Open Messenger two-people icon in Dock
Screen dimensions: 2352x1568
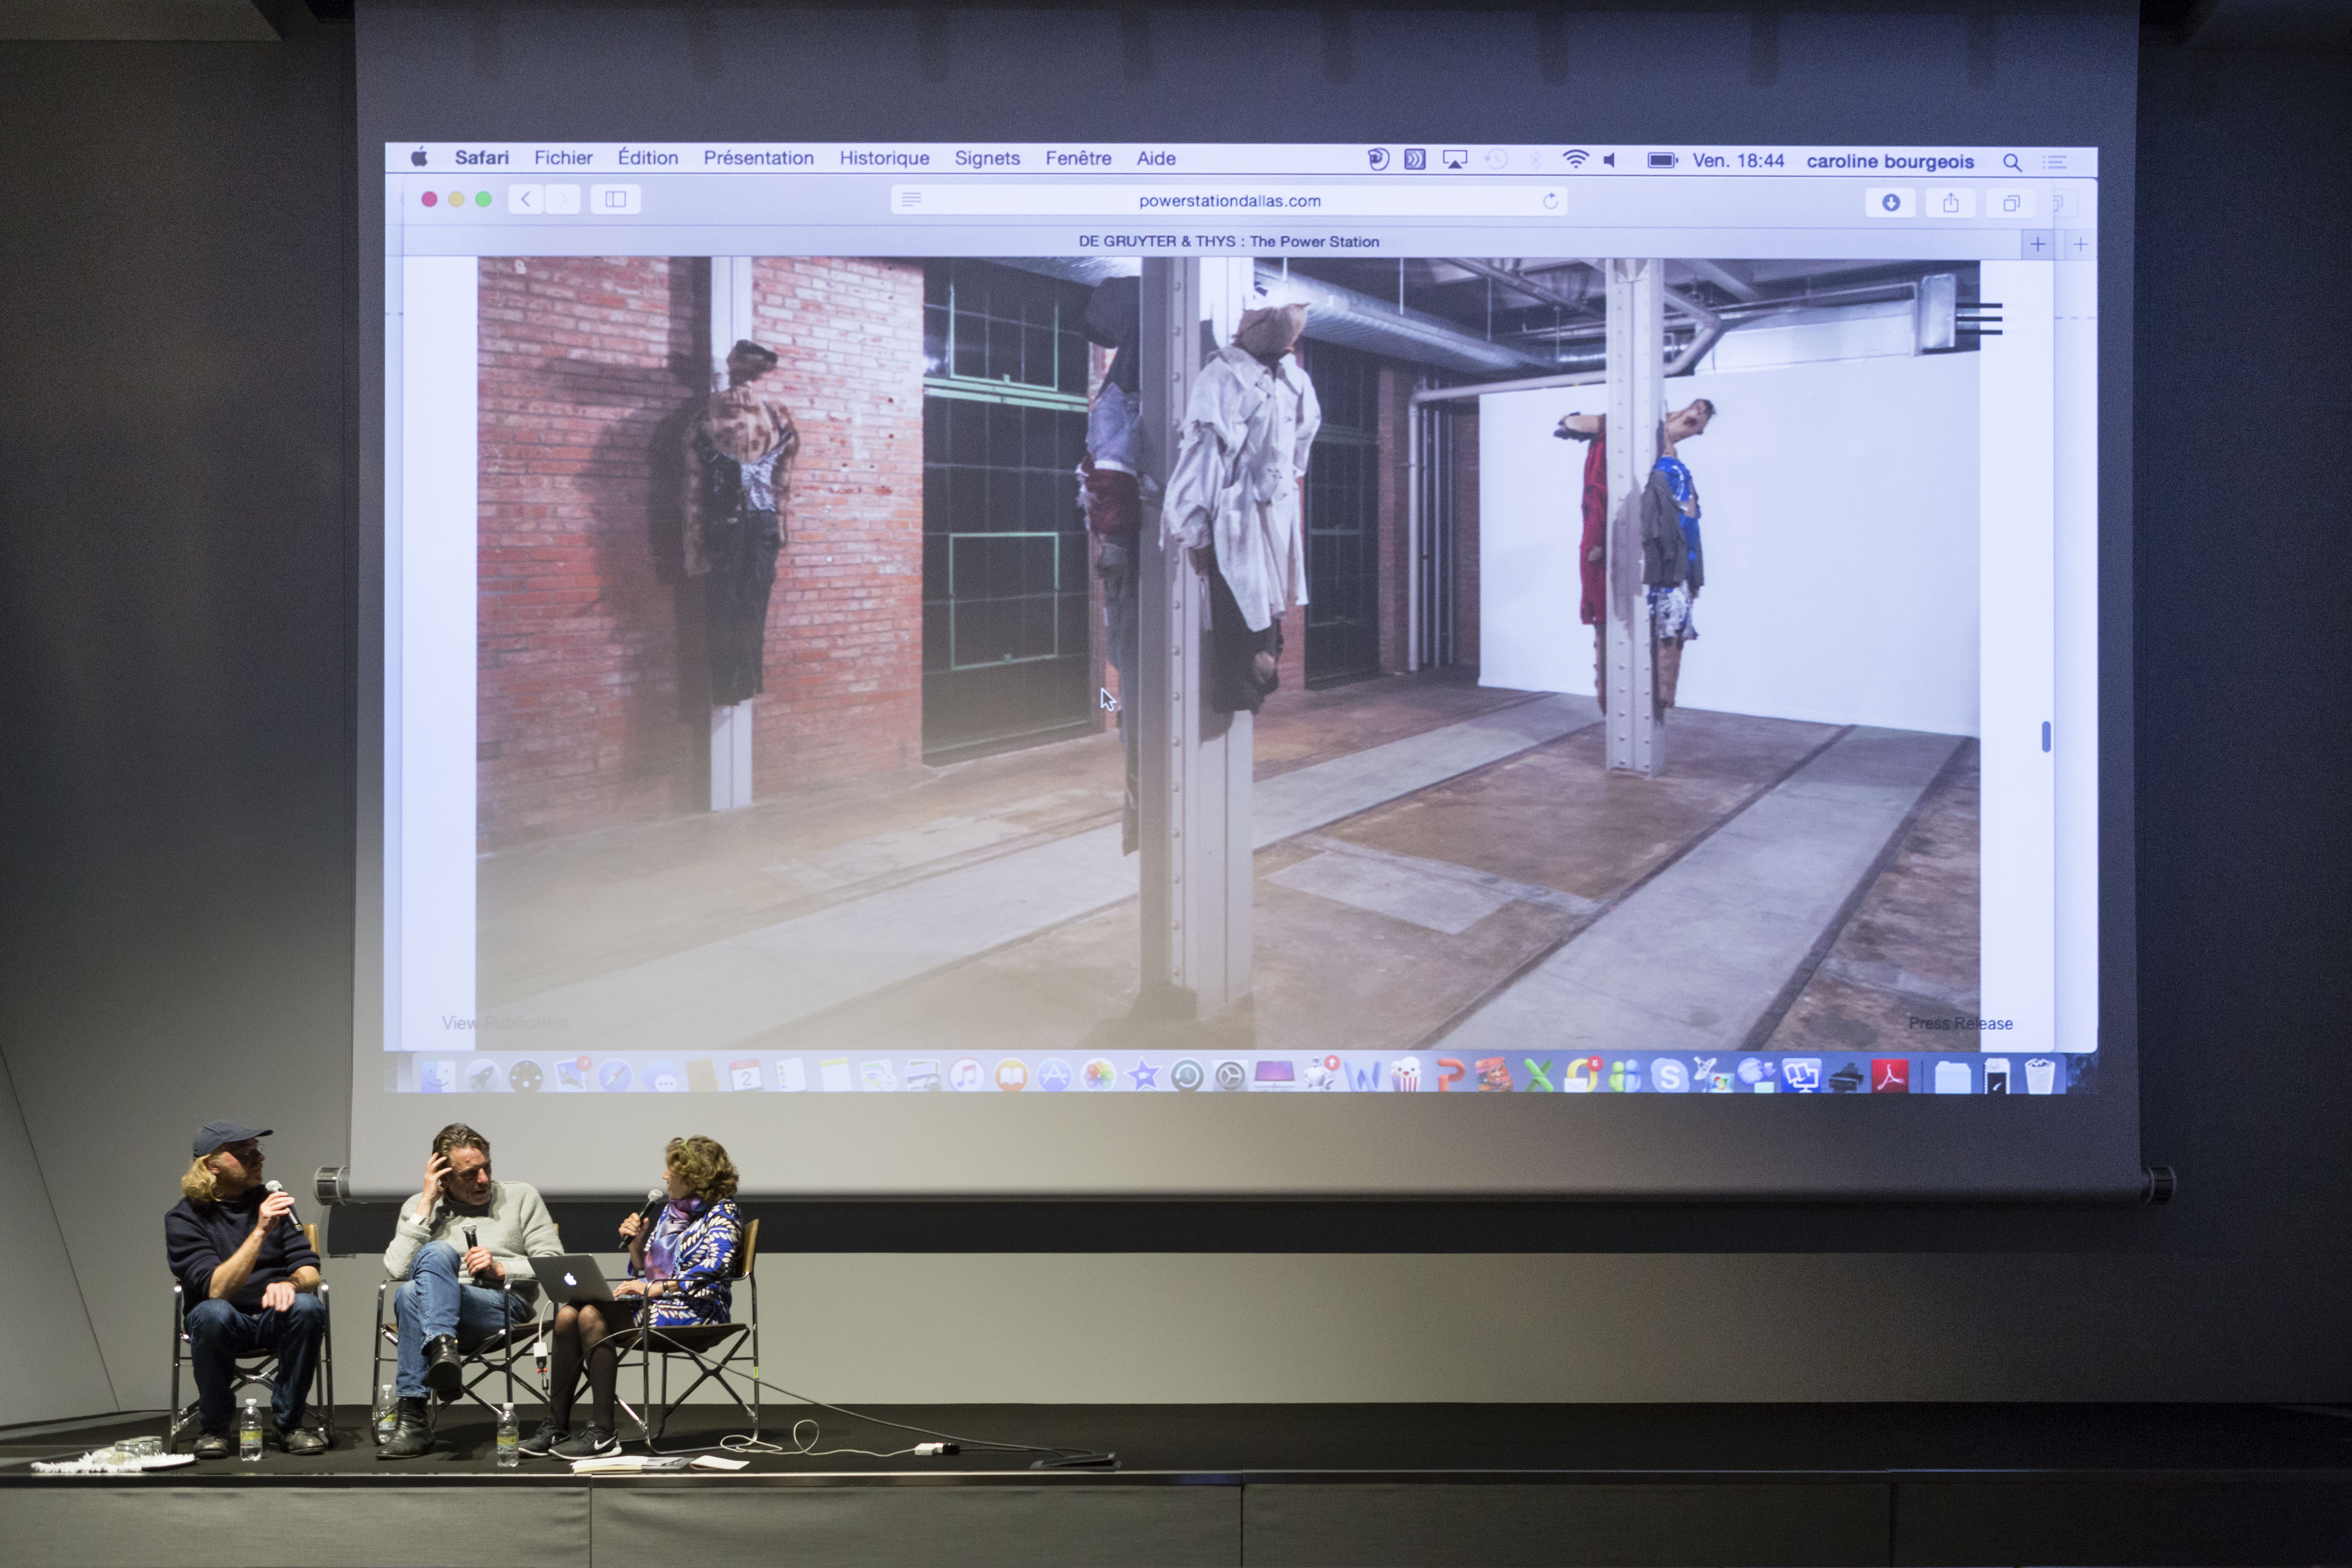[1625, 1076]
